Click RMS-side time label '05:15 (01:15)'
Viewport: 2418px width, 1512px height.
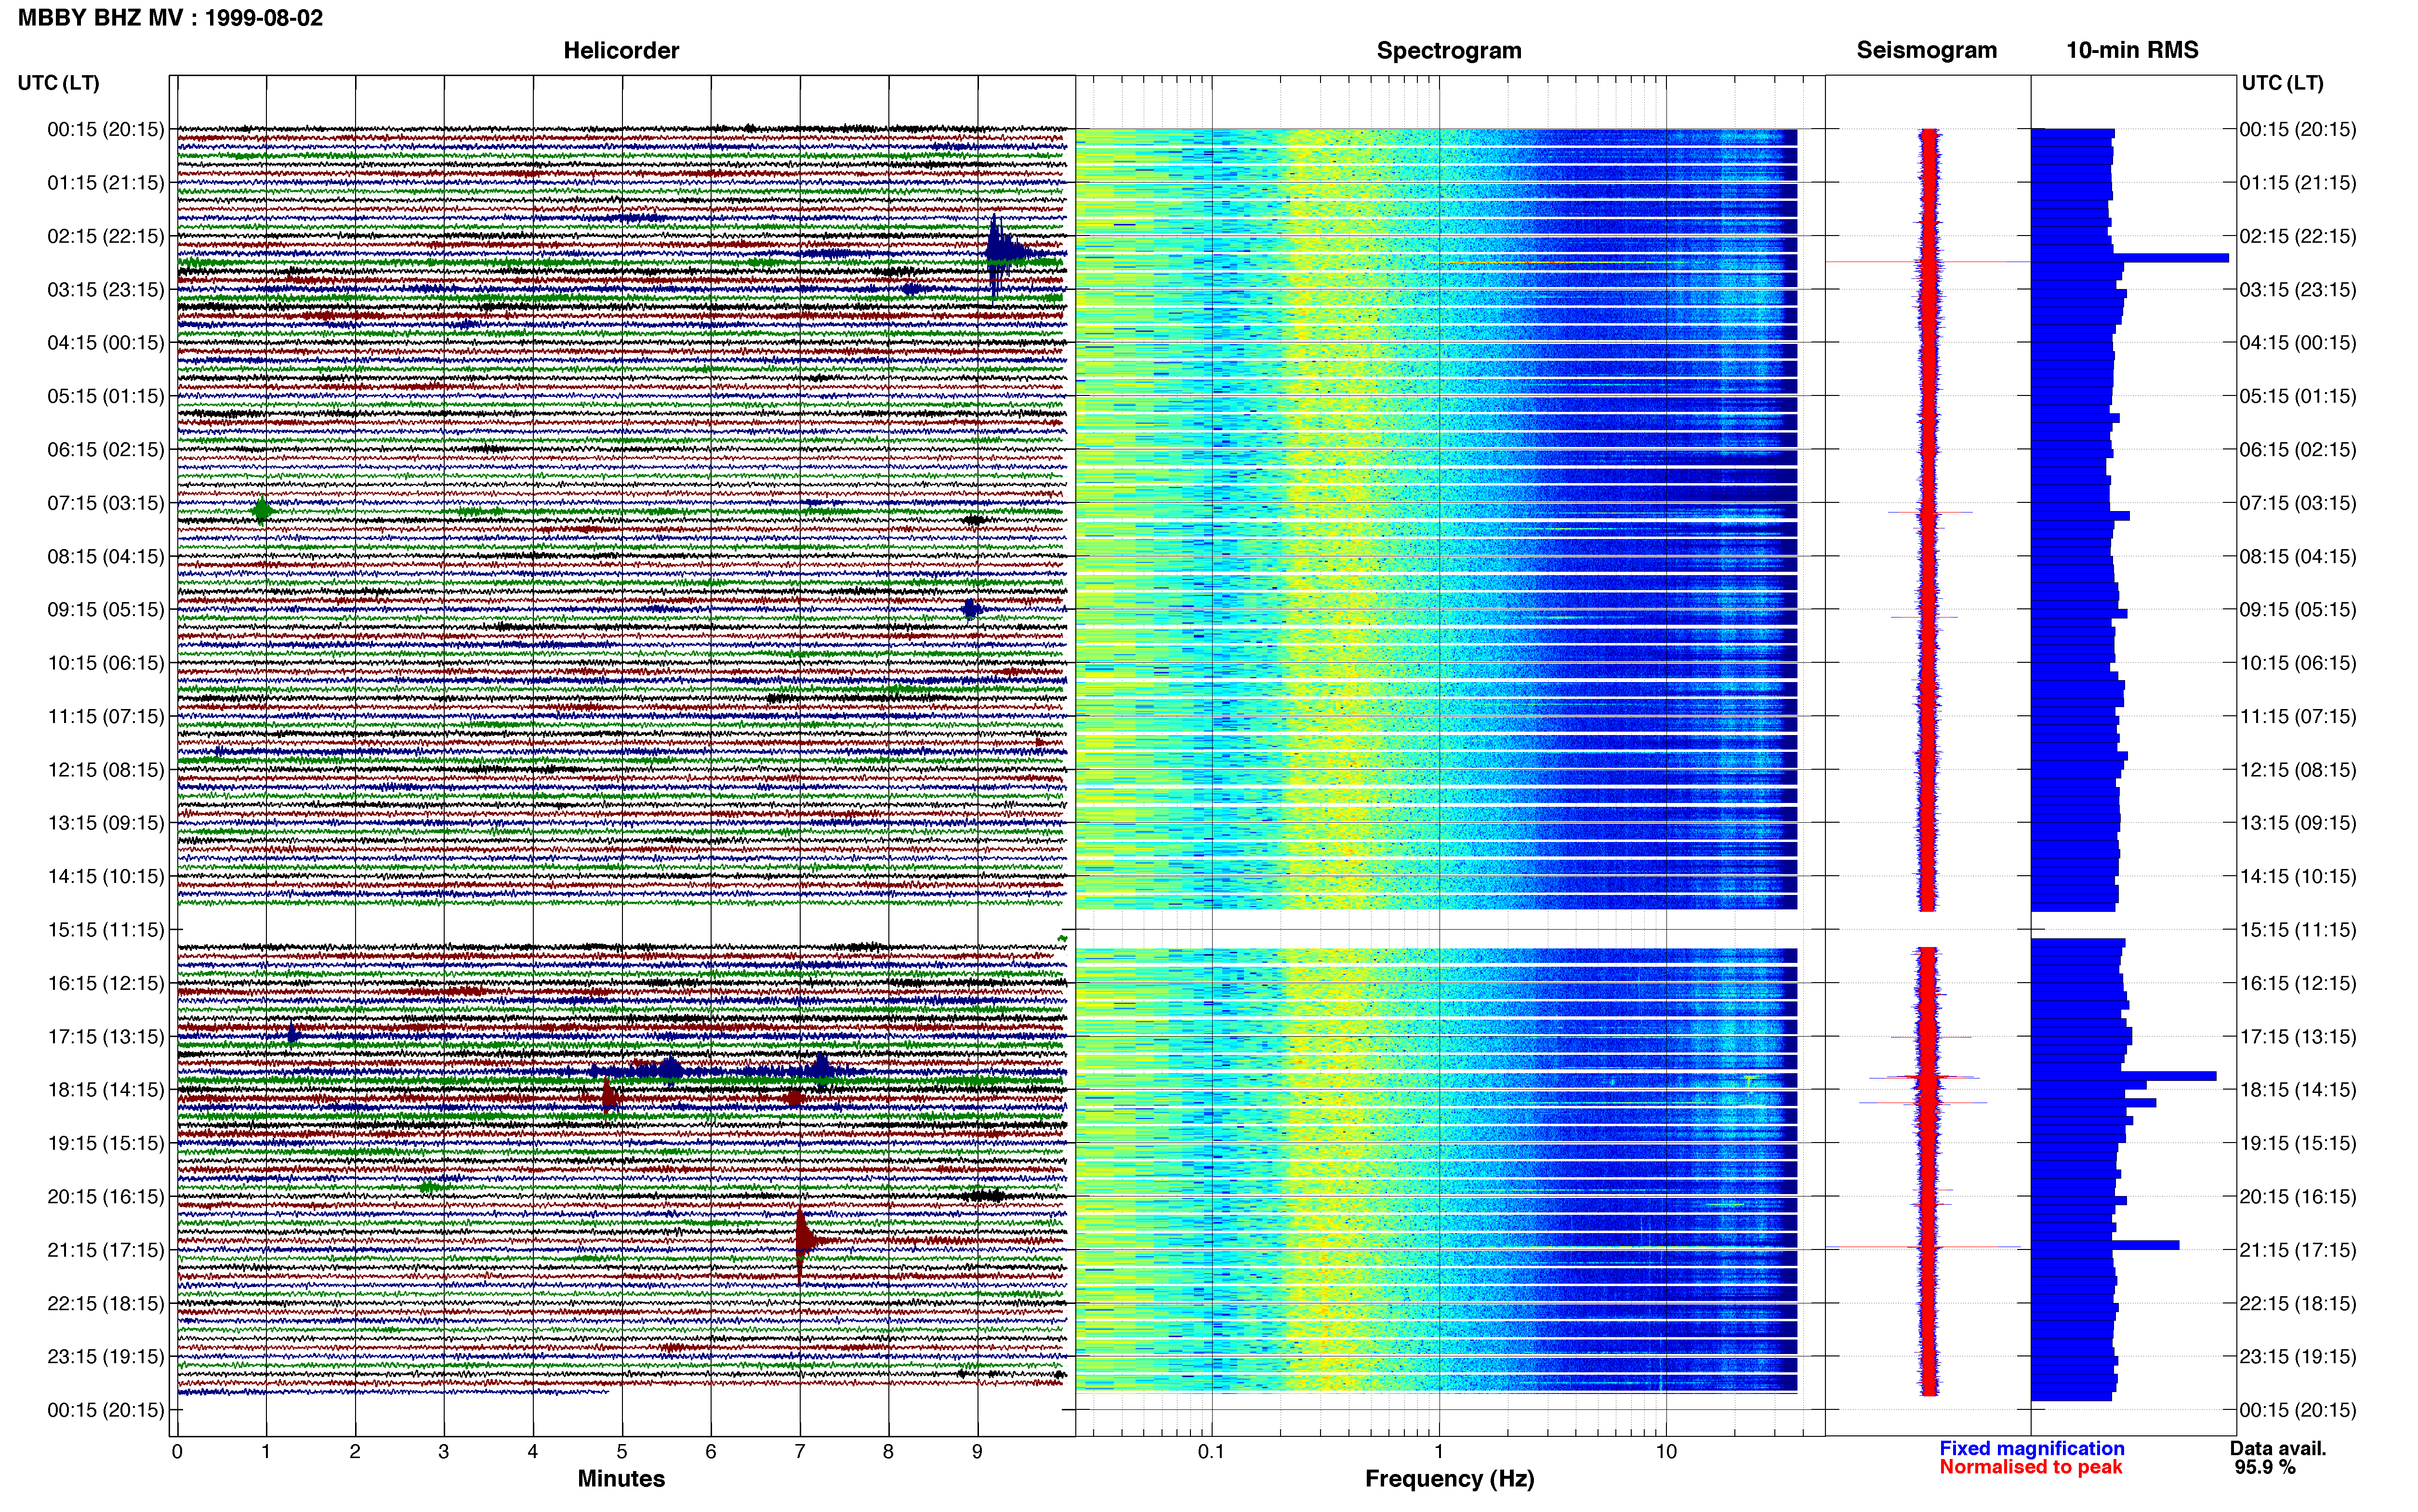(x=2298, y=396)
